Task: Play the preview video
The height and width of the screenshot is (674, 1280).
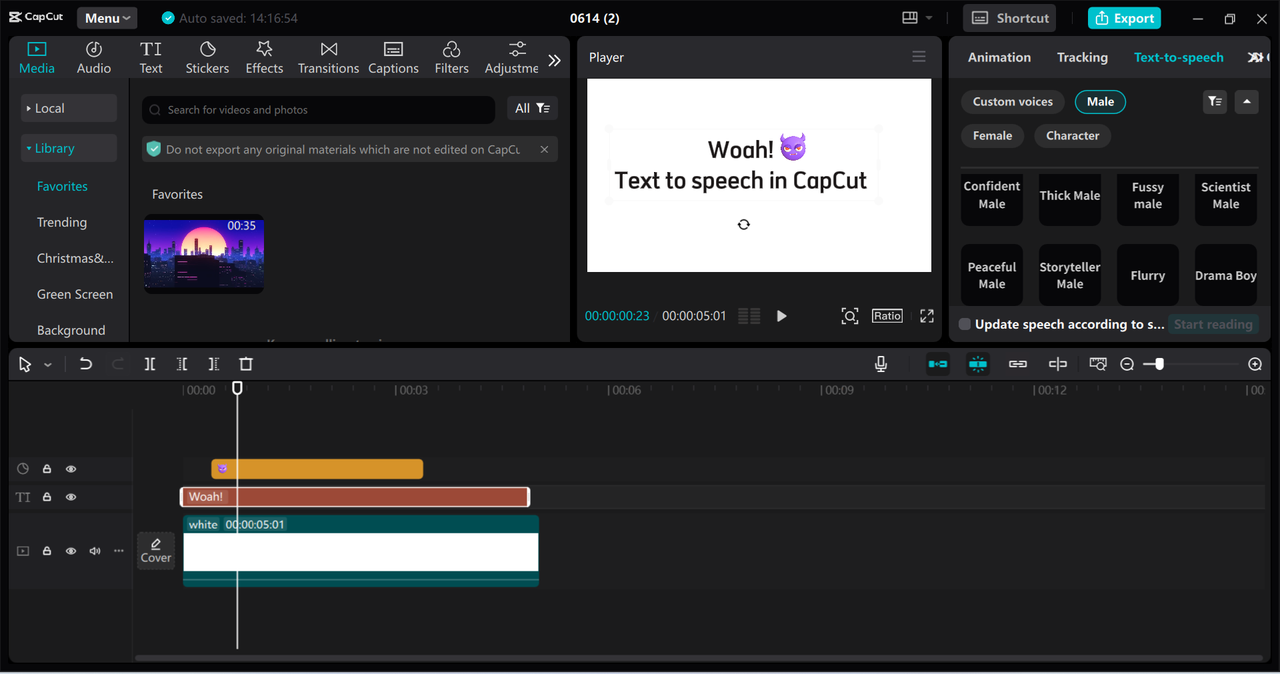Action: 782,316
